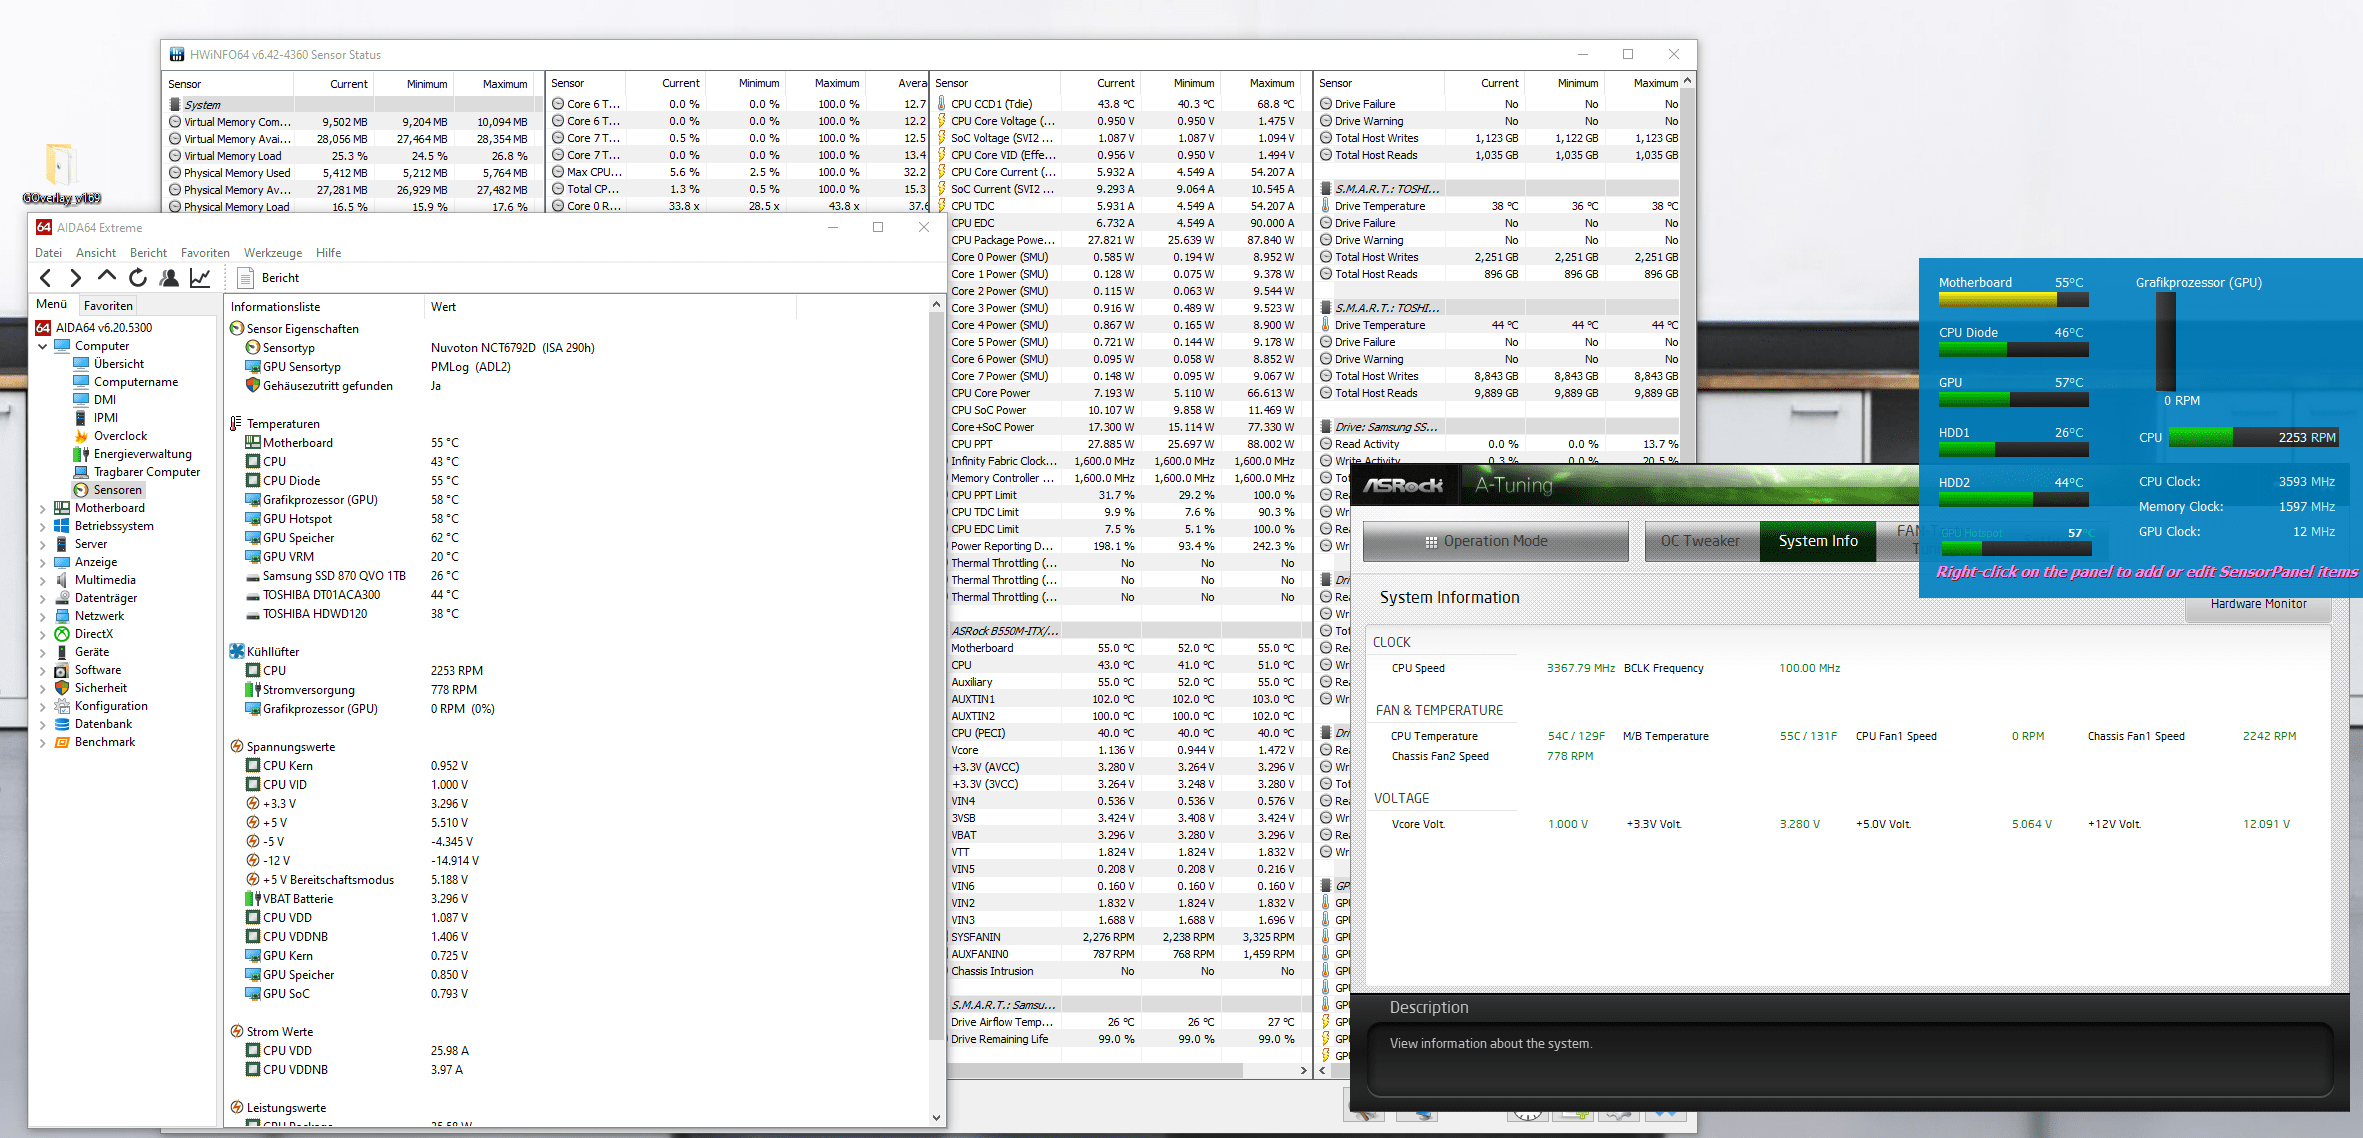Click the VBAT Batterie battery icon

coord(253,898)
